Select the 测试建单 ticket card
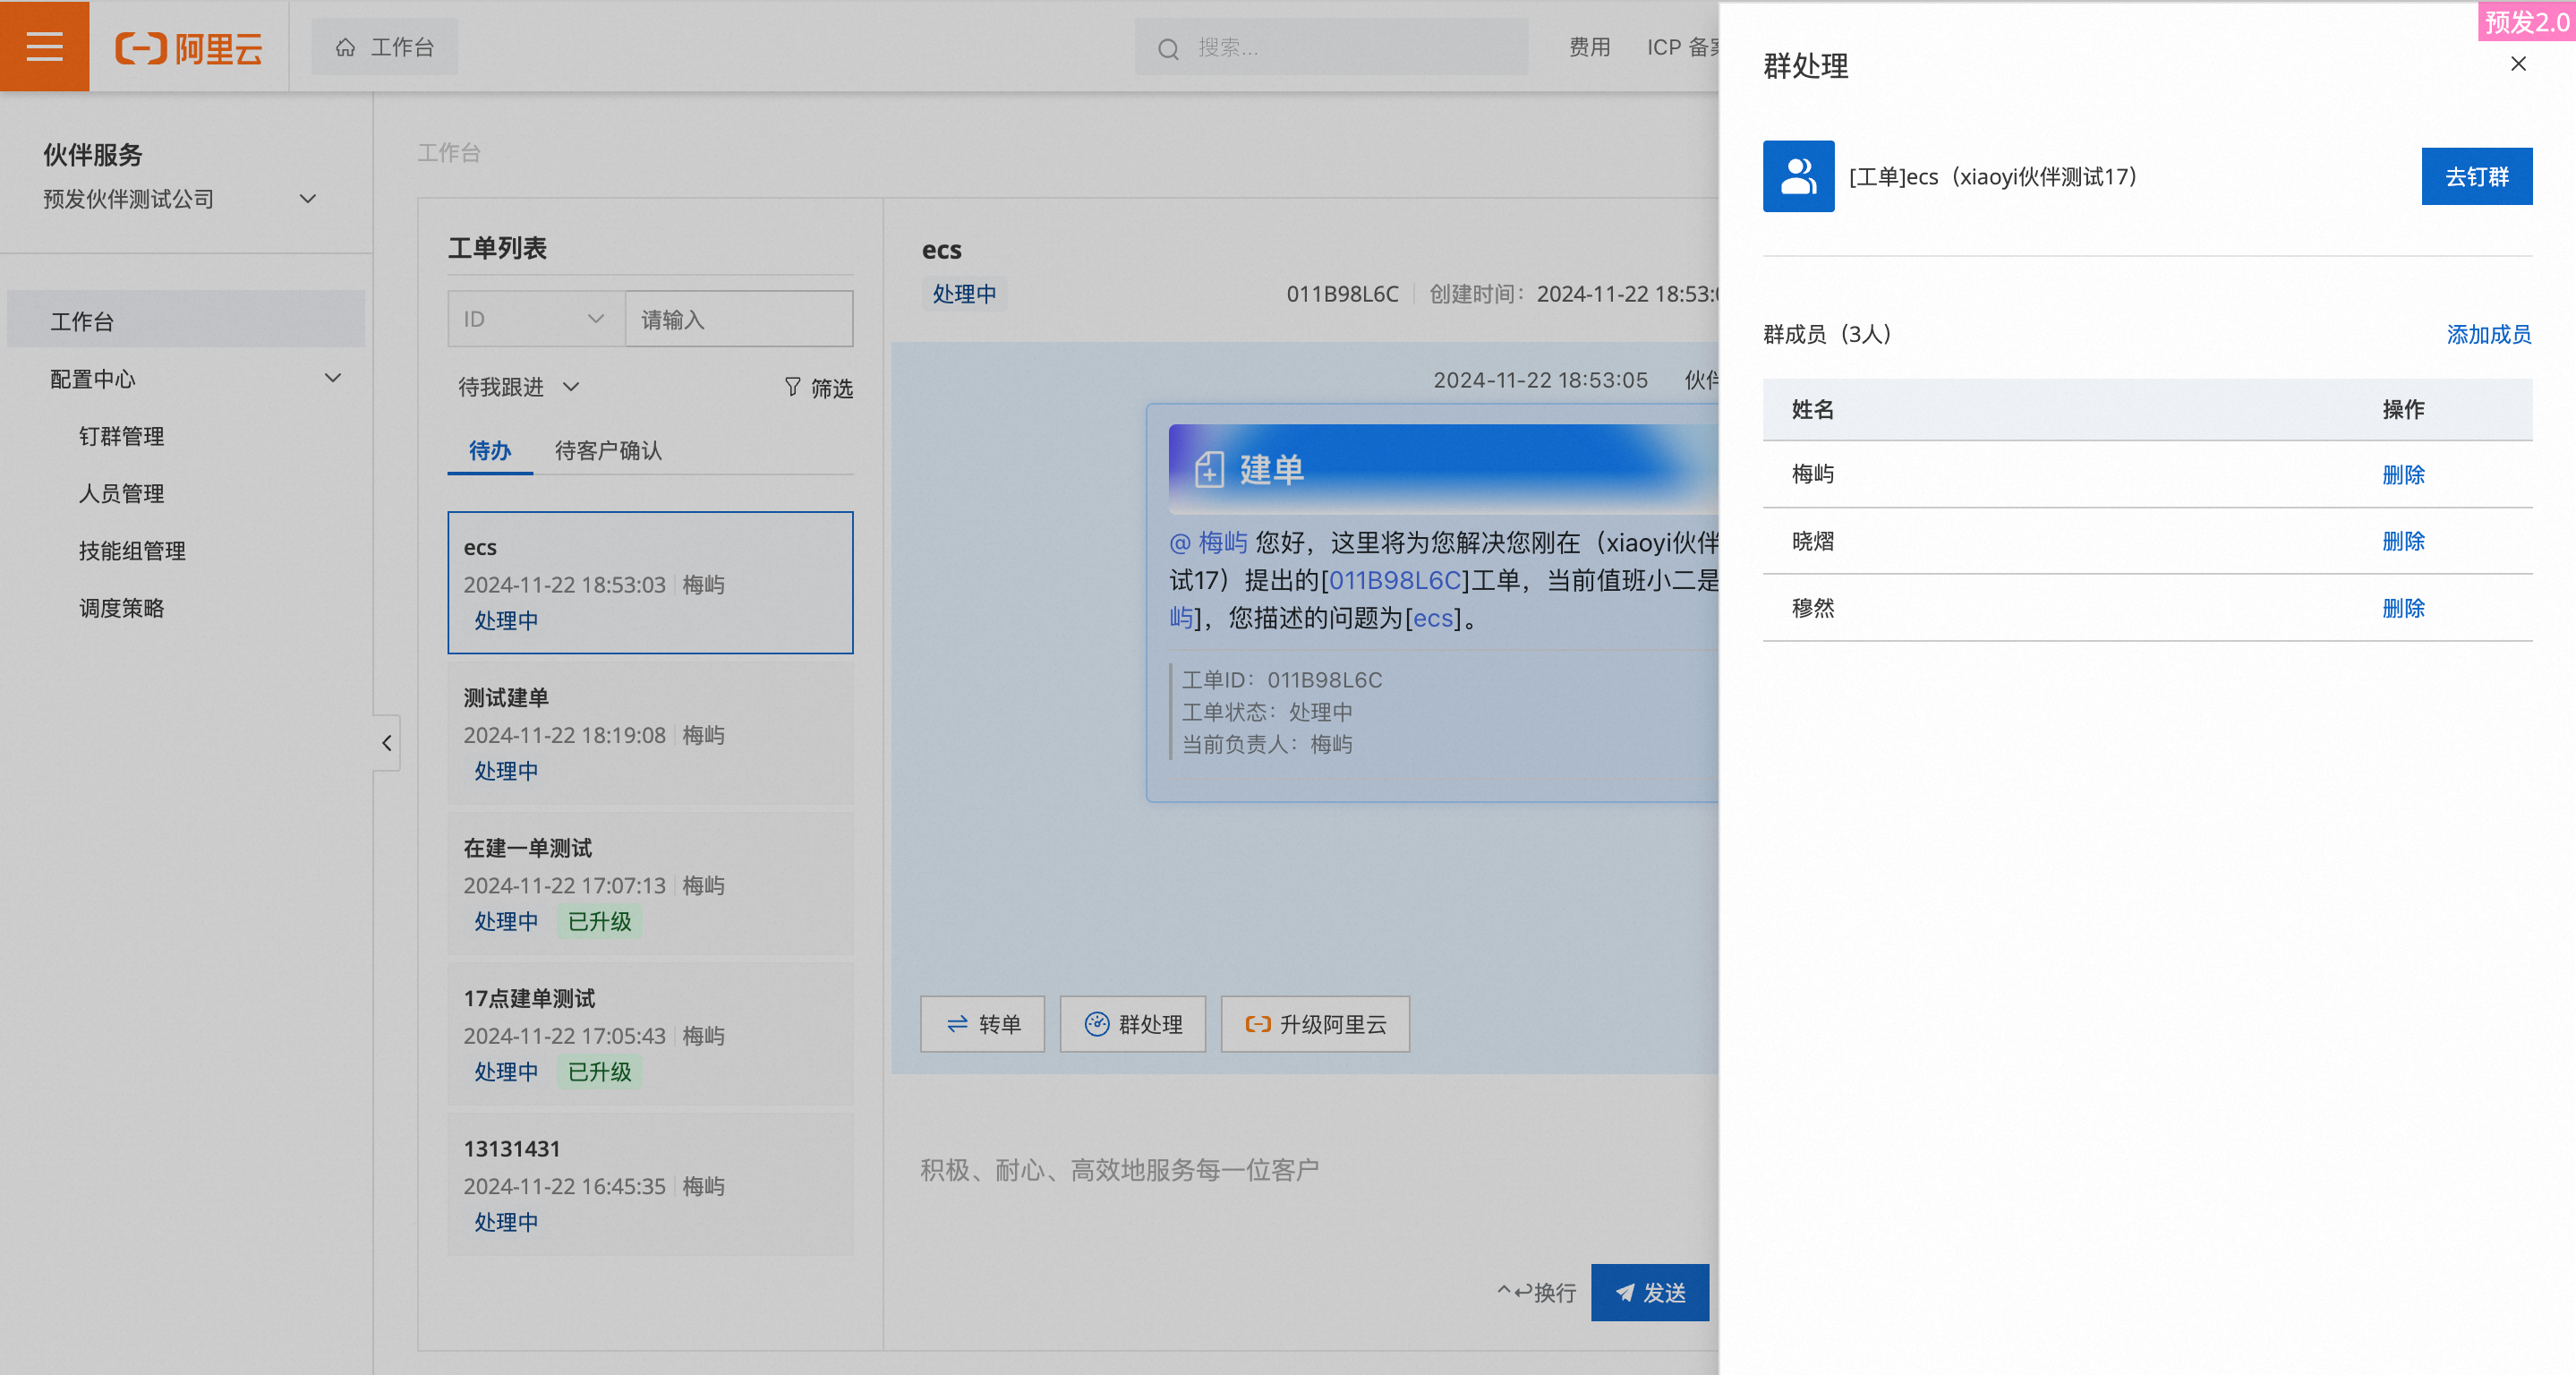Screen dimensions: 2576x1375 point(650,733)
